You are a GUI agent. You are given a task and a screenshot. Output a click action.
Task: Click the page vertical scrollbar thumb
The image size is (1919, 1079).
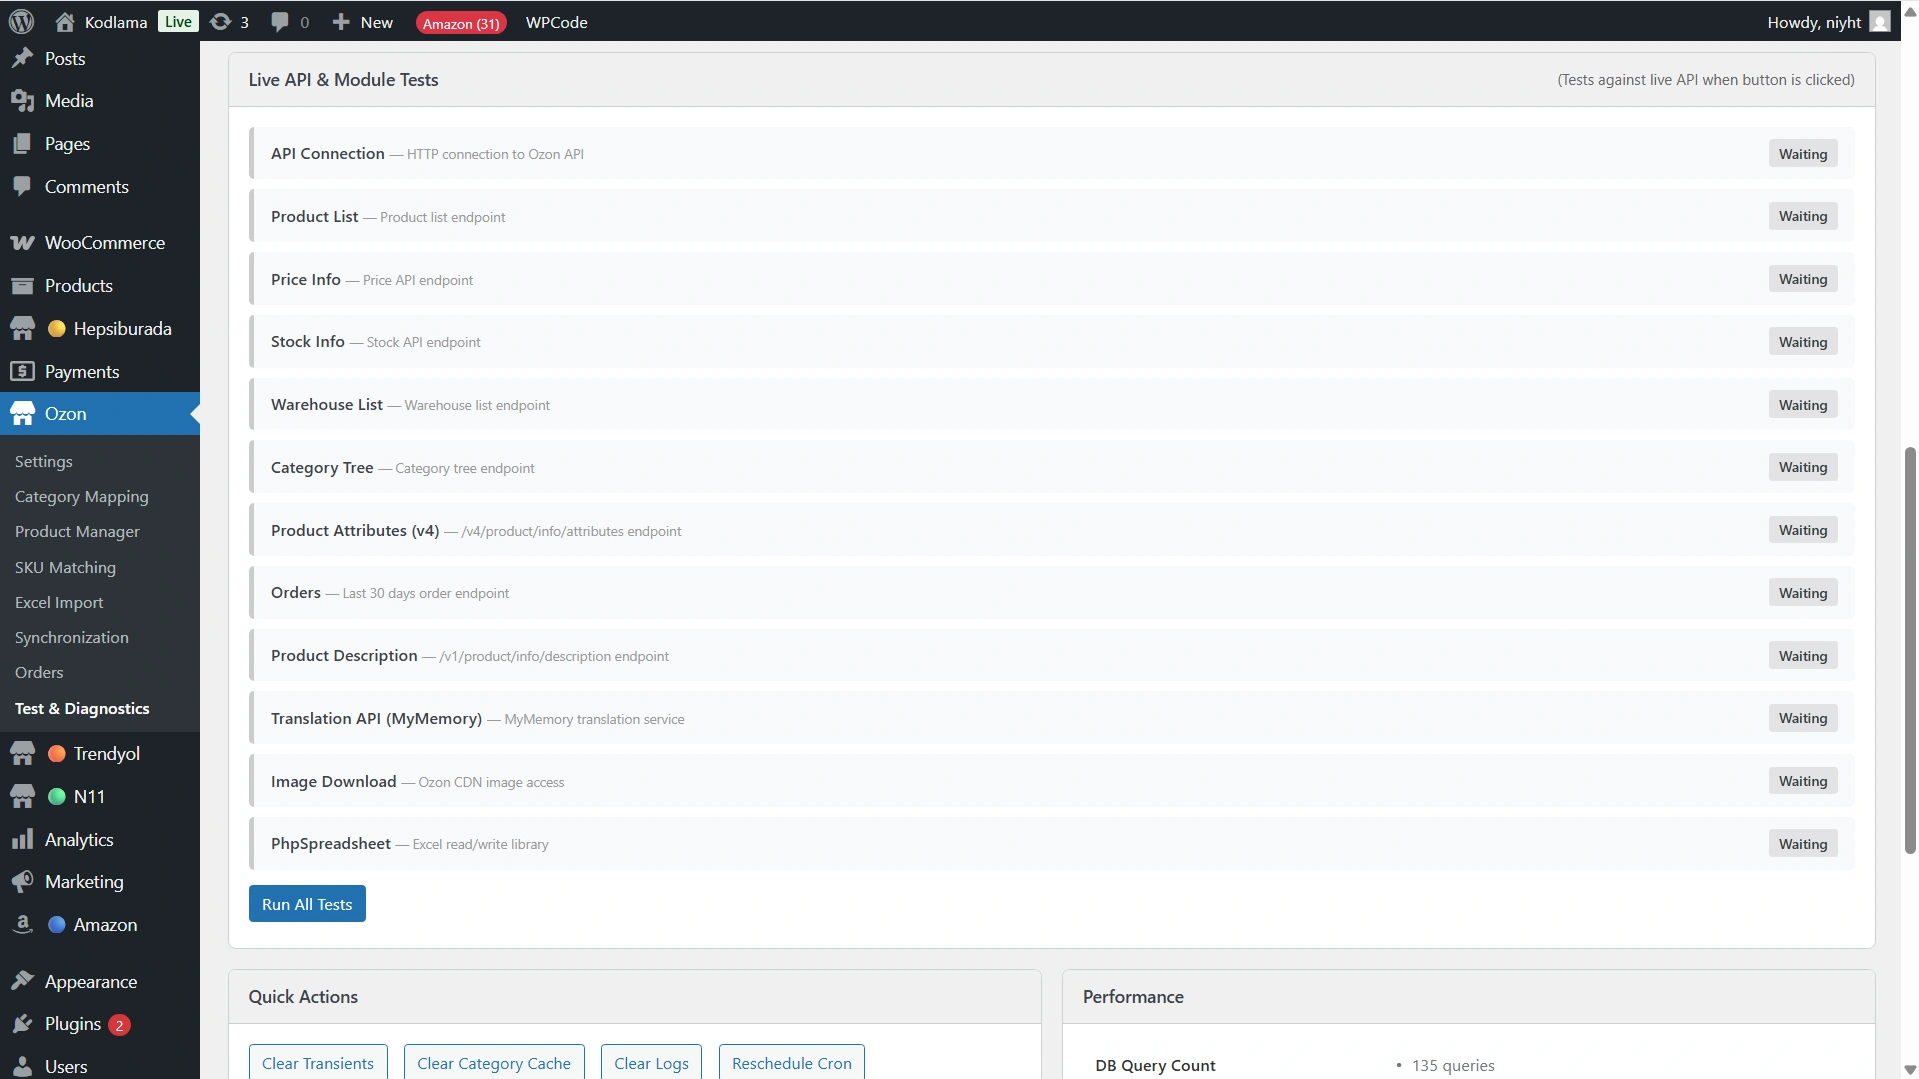1910,650
